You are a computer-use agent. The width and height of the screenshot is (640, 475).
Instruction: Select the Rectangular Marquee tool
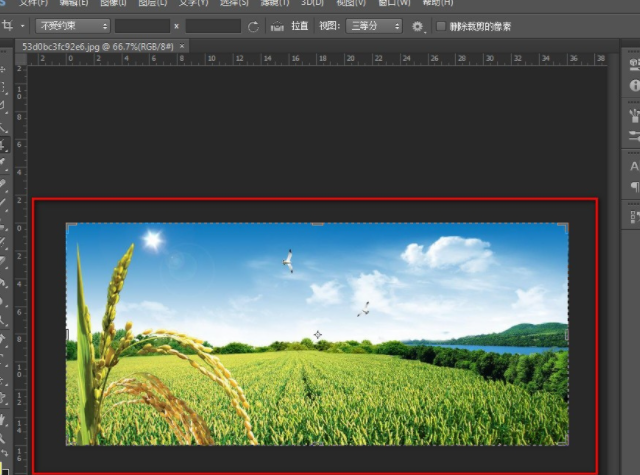coord(3,87)
